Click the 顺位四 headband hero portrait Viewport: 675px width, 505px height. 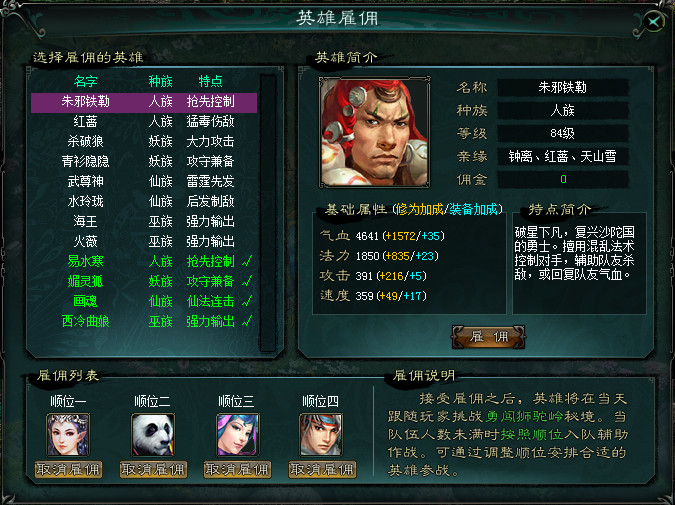pyautogui.click(x=321, y=434)
